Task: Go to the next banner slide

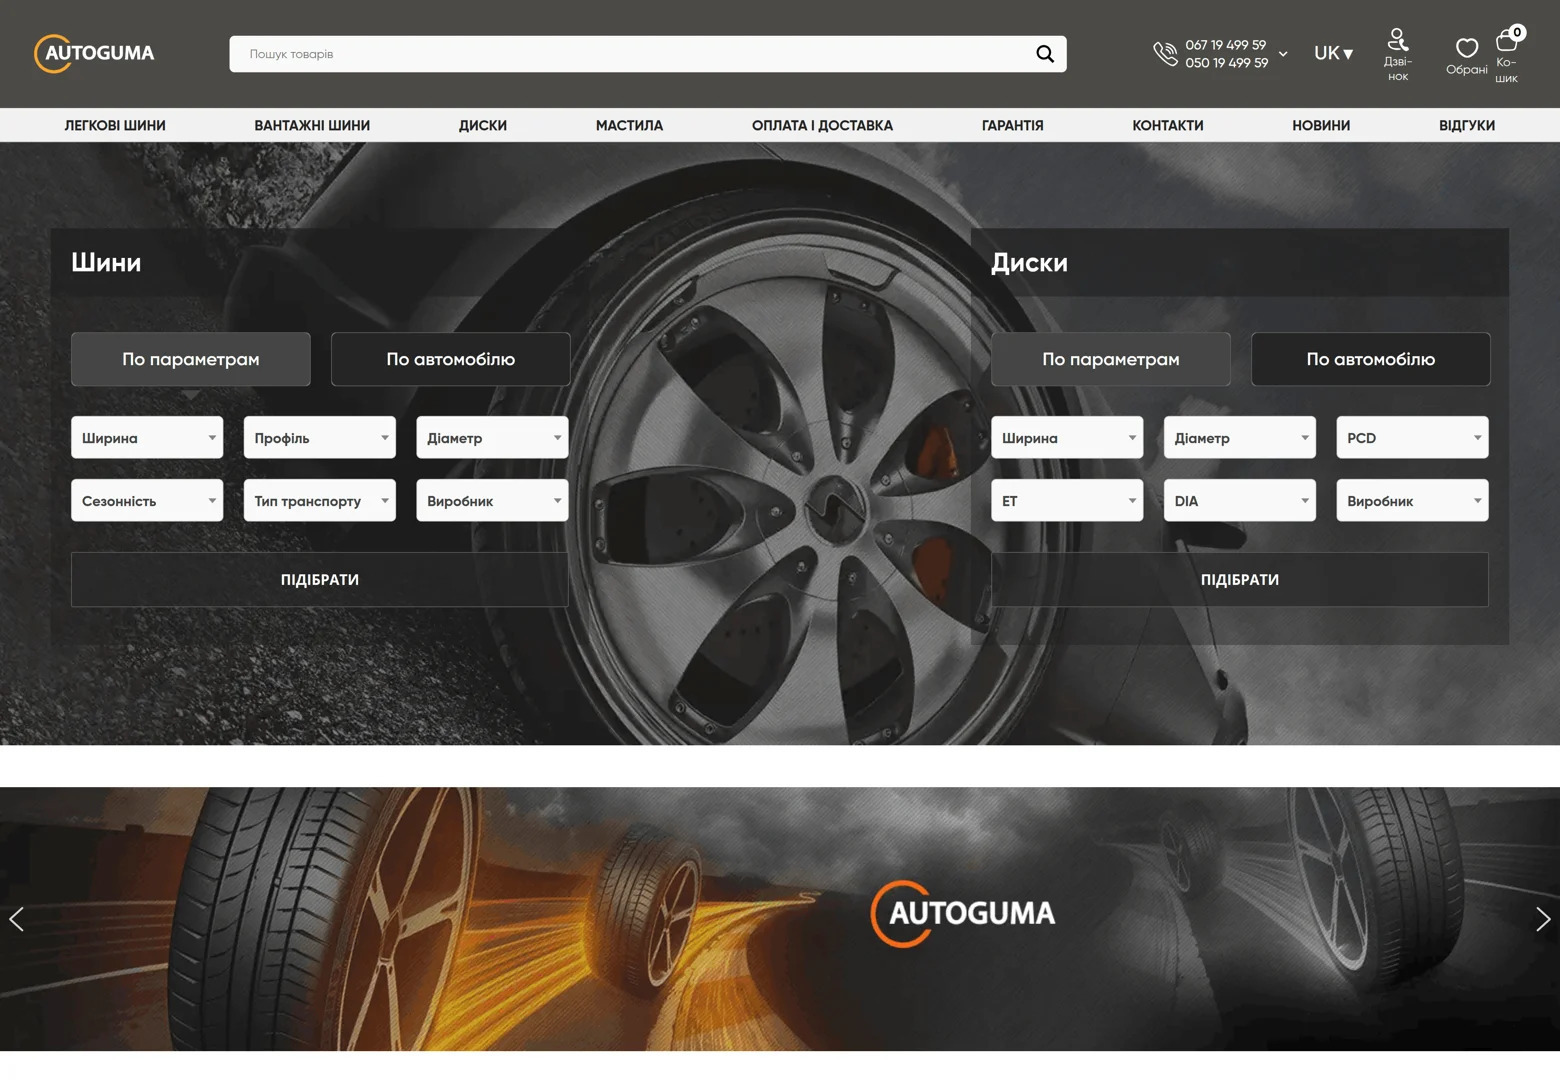Action: [x=1543, y=919]
